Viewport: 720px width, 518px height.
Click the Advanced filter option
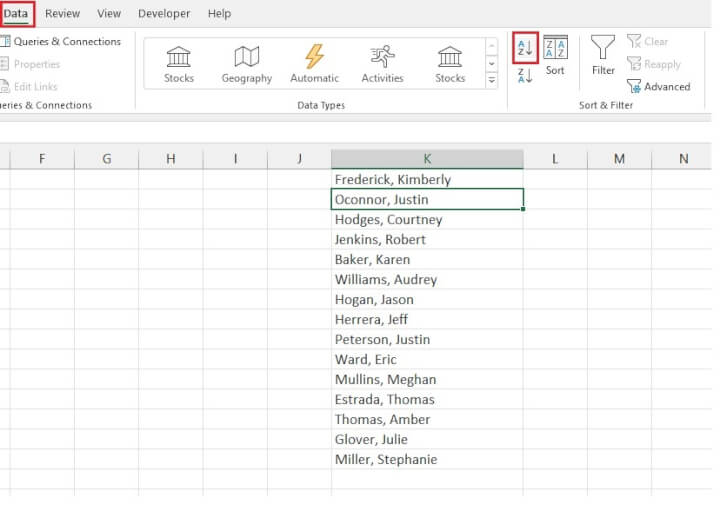pyautogui.click(x=658, y=87)
